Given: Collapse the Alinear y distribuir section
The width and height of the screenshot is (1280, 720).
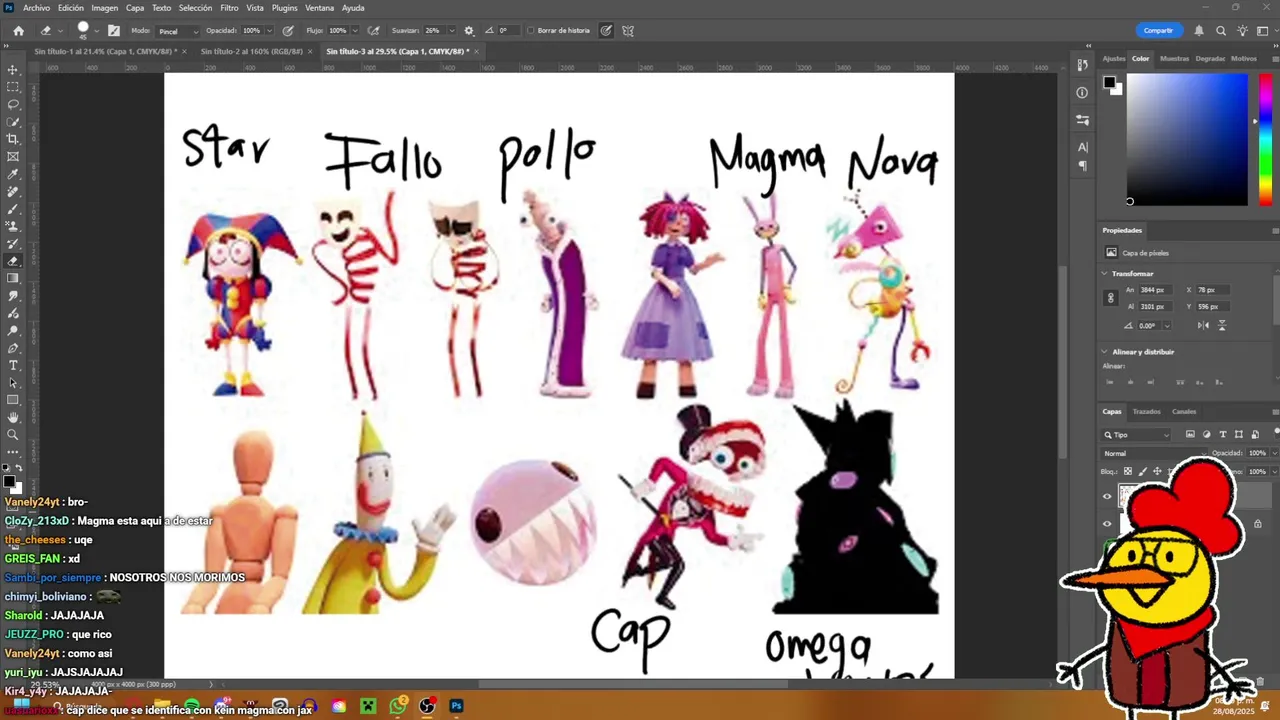Looking at the screenshot, I should [x=1104, y=352].
